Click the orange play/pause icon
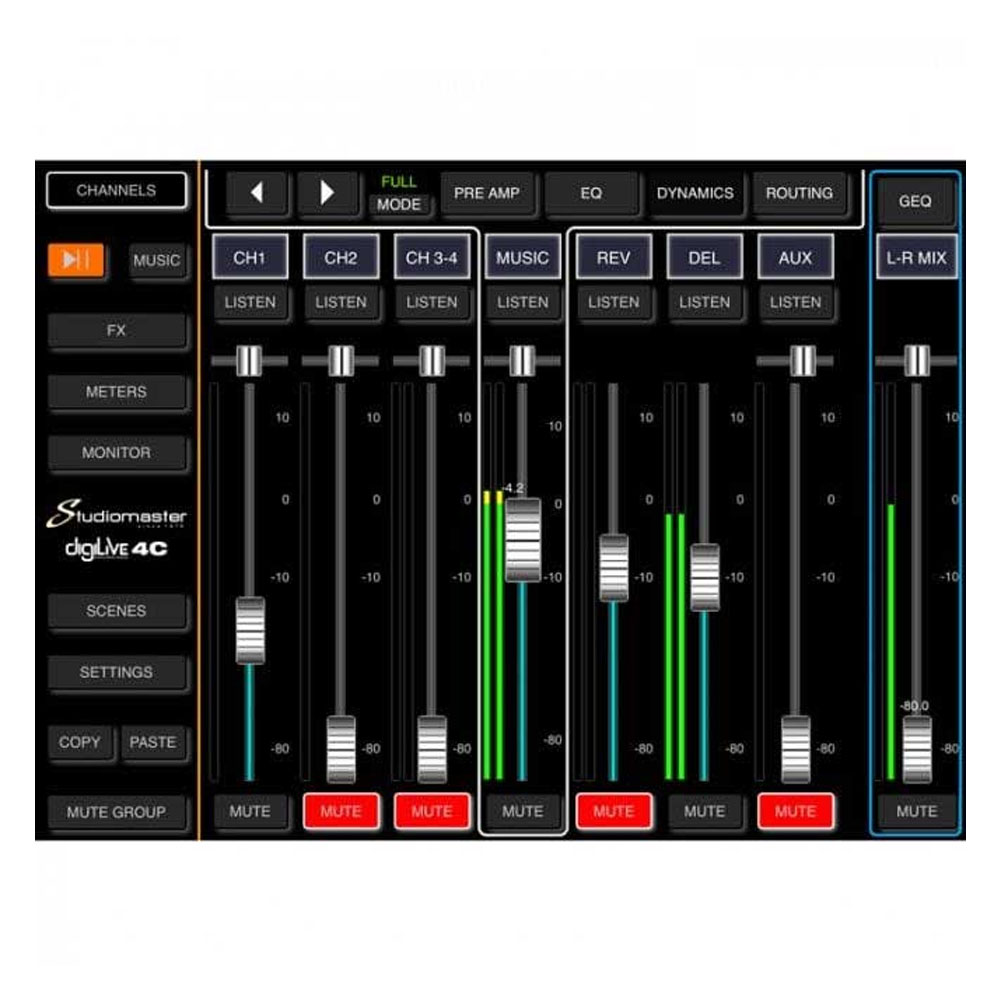 tap(76, 260)
